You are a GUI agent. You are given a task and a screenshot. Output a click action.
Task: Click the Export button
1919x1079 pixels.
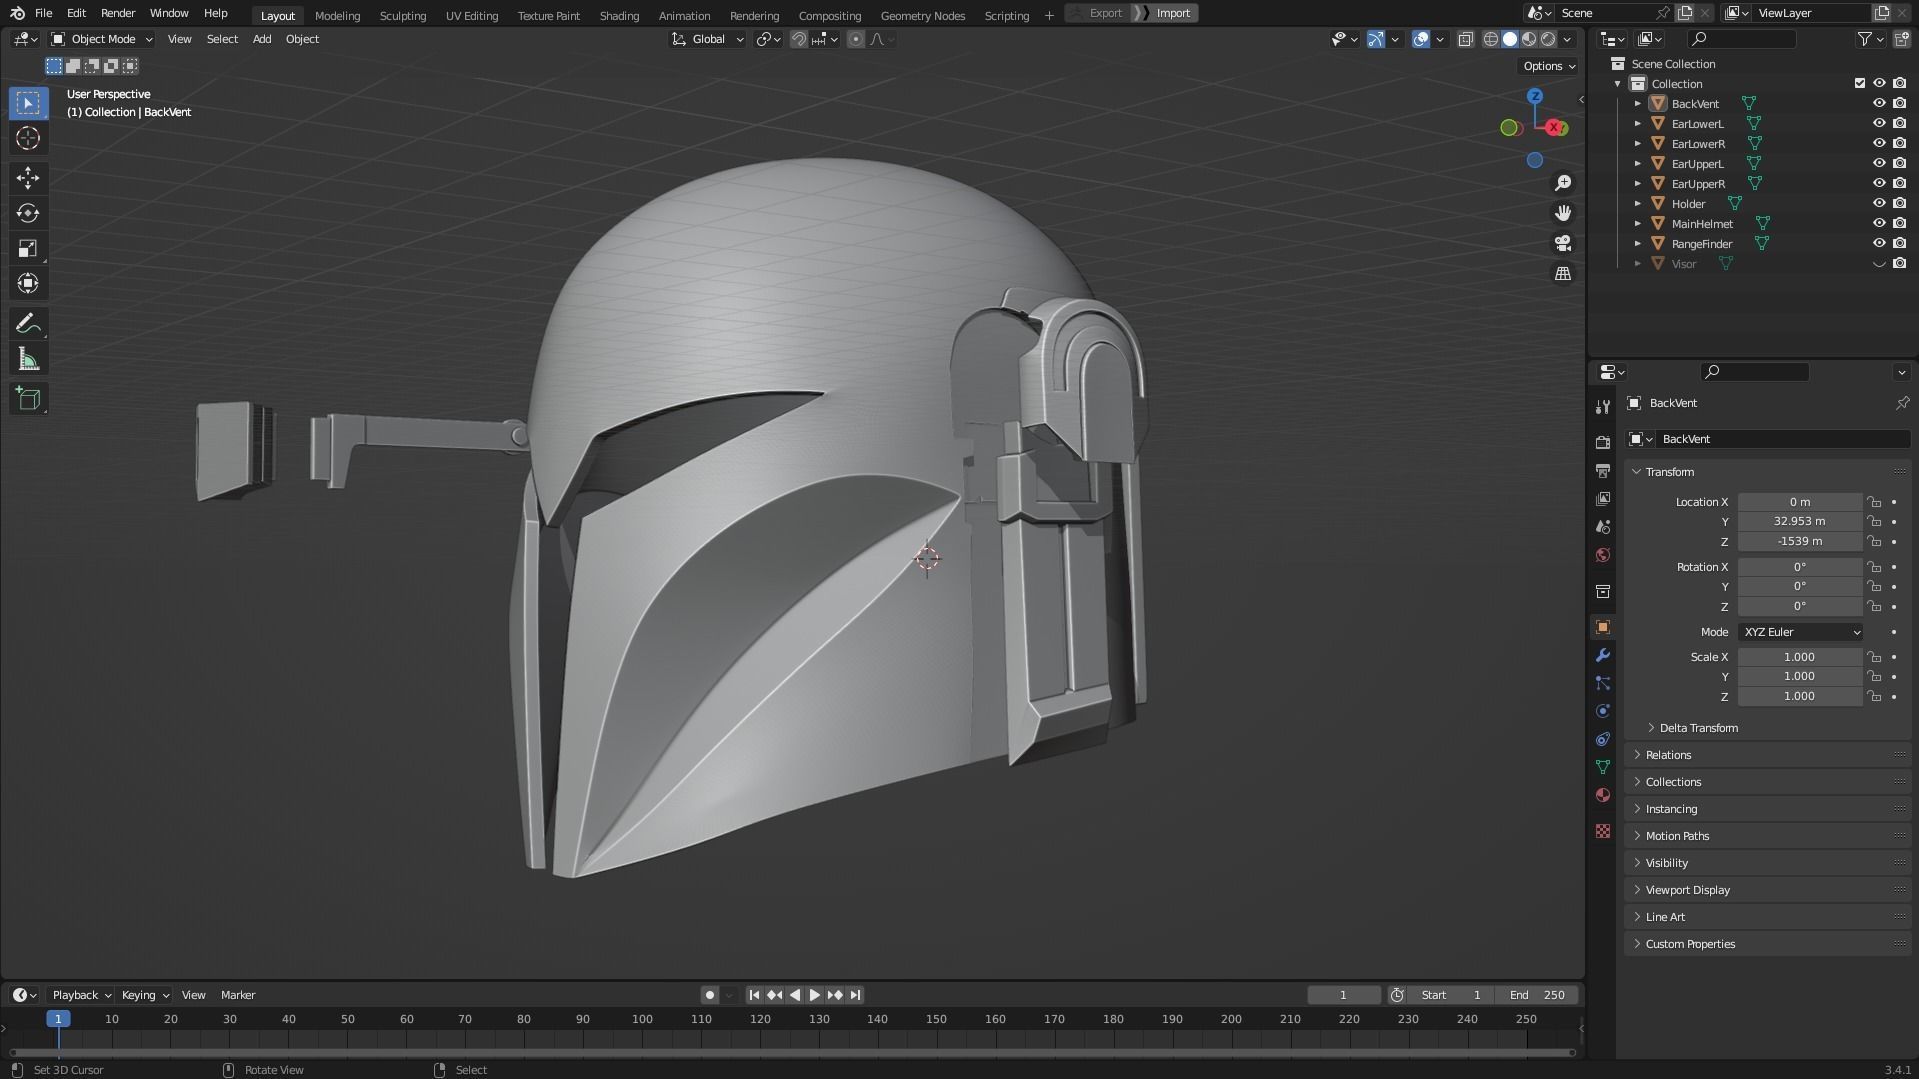pyautogui.click(x=1097, y=13)
